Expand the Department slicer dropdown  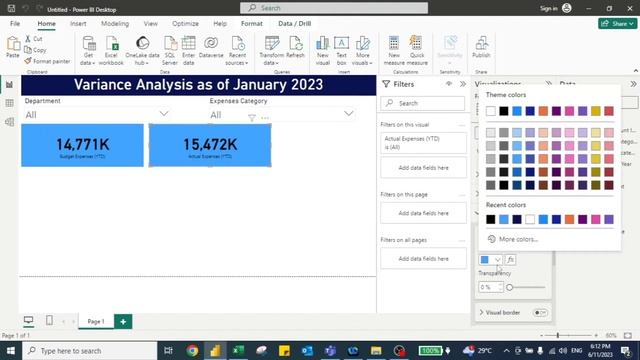click(164, 113)
